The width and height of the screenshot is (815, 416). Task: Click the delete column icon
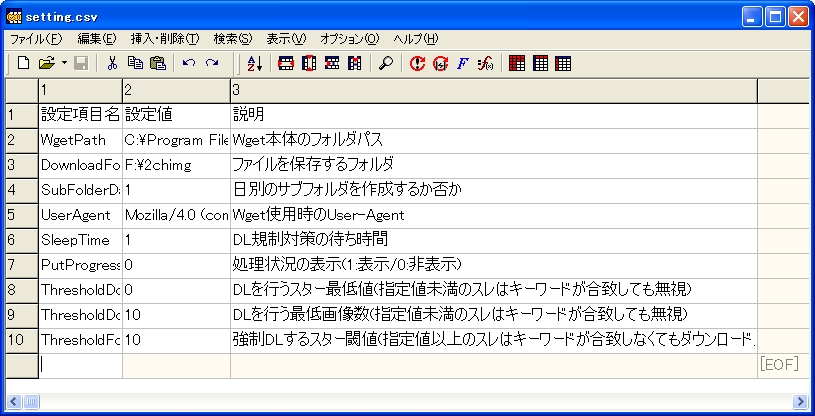coord(355,63)
